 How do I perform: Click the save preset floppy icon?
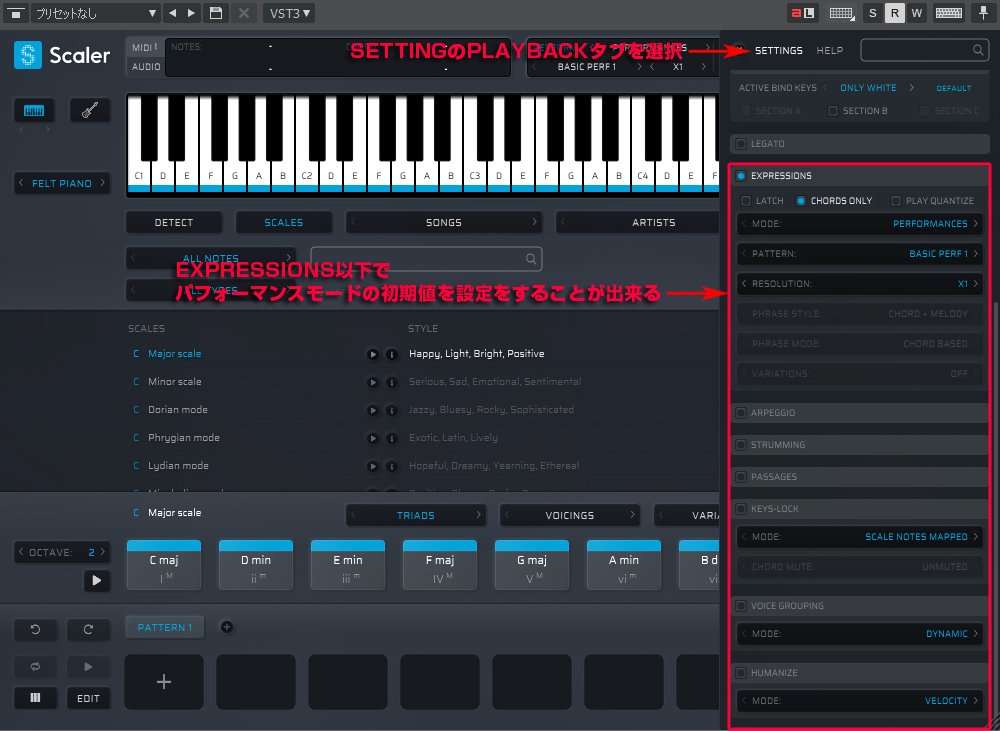216,13
